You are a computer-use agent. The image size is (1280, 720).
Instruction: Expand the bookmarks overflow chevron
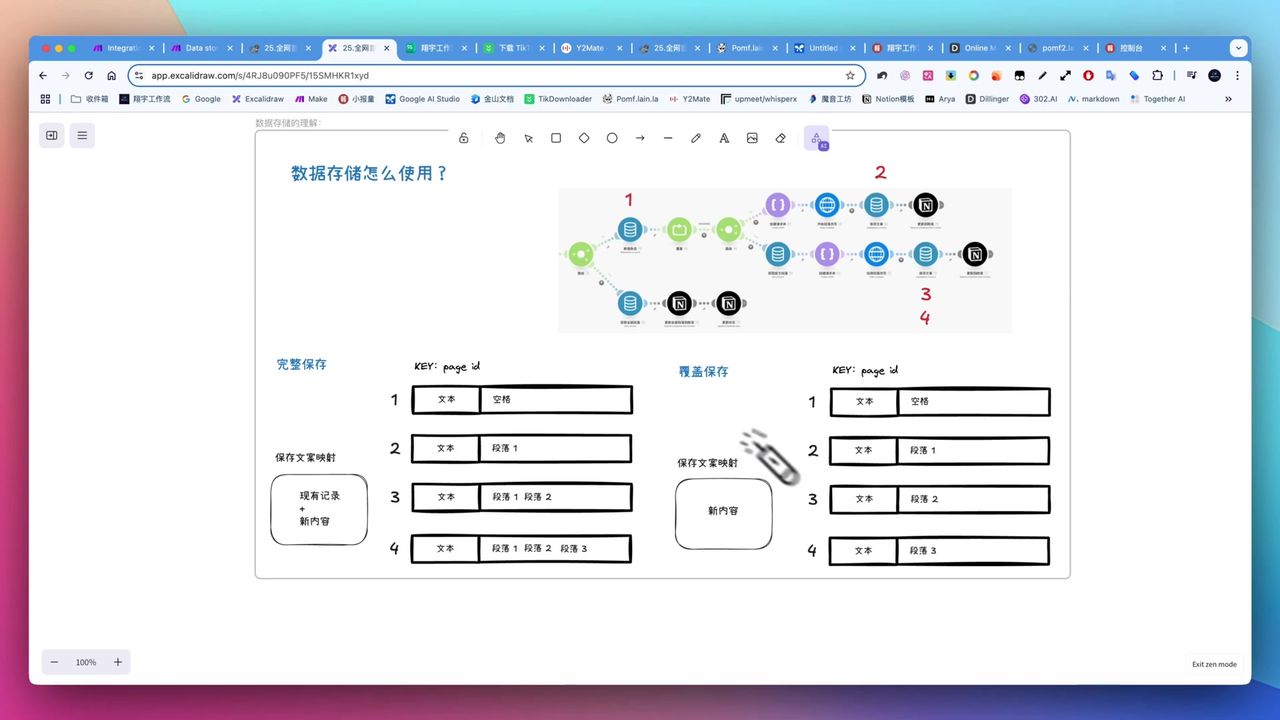(x=1228, y=99)
